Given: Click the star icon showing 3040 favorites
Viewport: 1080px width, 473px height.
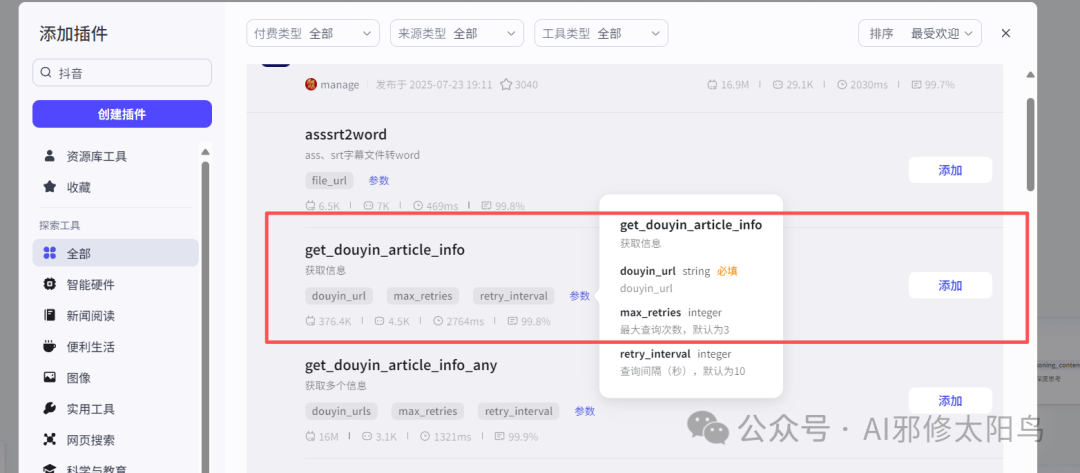Looking at the screenshot, I should [x=506, y=85].
